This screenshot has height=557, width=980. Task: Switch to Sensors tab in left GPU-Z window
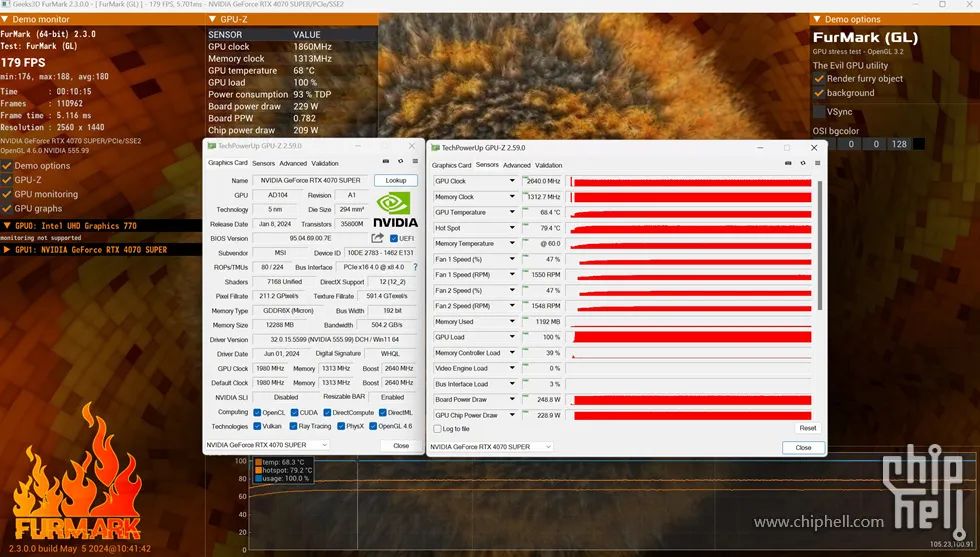[263, 163]
